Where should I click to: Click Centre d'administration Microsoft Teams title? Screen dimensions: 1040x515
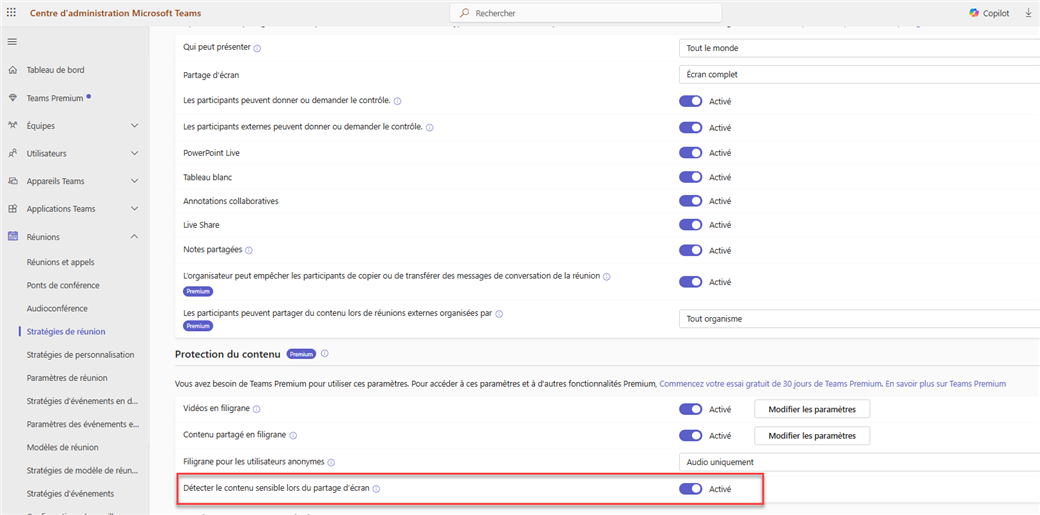[x=115, y=13]
